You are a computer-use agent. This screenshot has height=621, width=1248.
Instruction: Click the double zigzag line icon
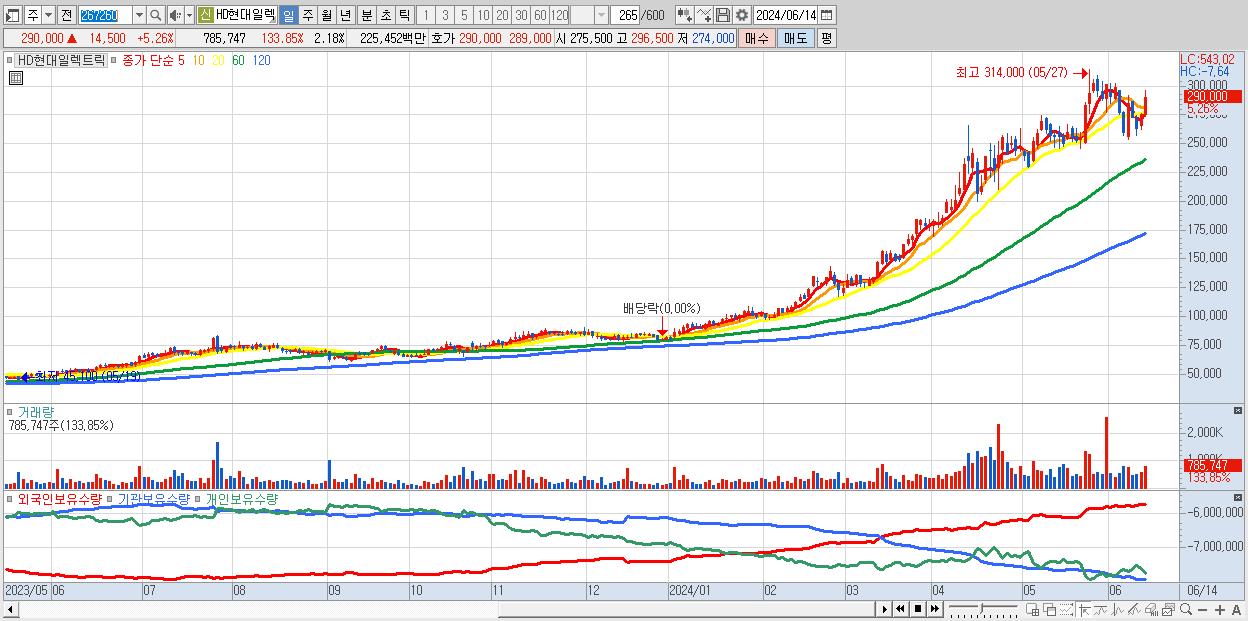[x=1134, y=610]
